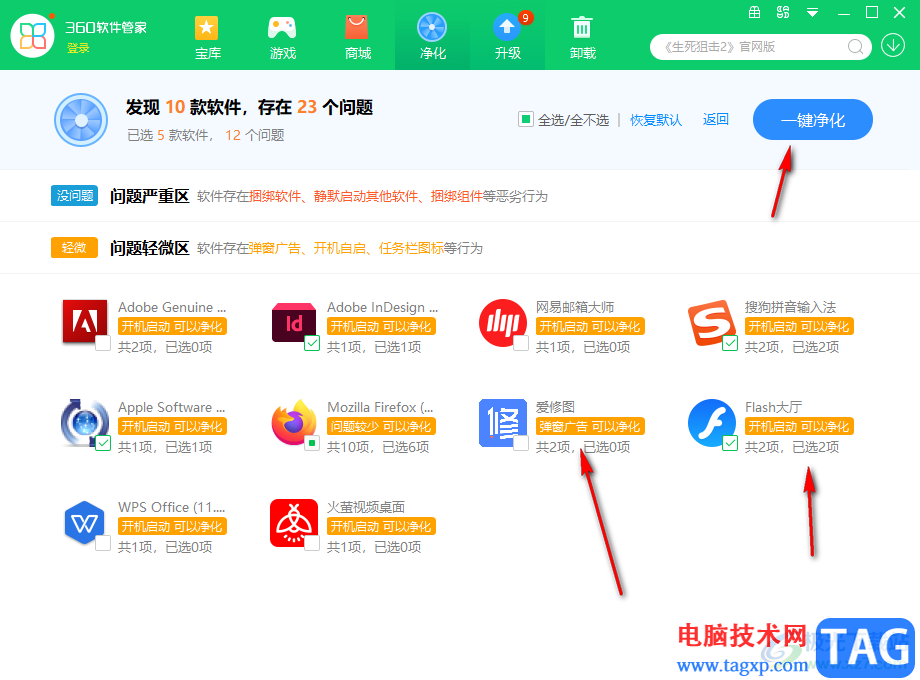
Task: Open the 宝库 tab
Action: (207, 38)
